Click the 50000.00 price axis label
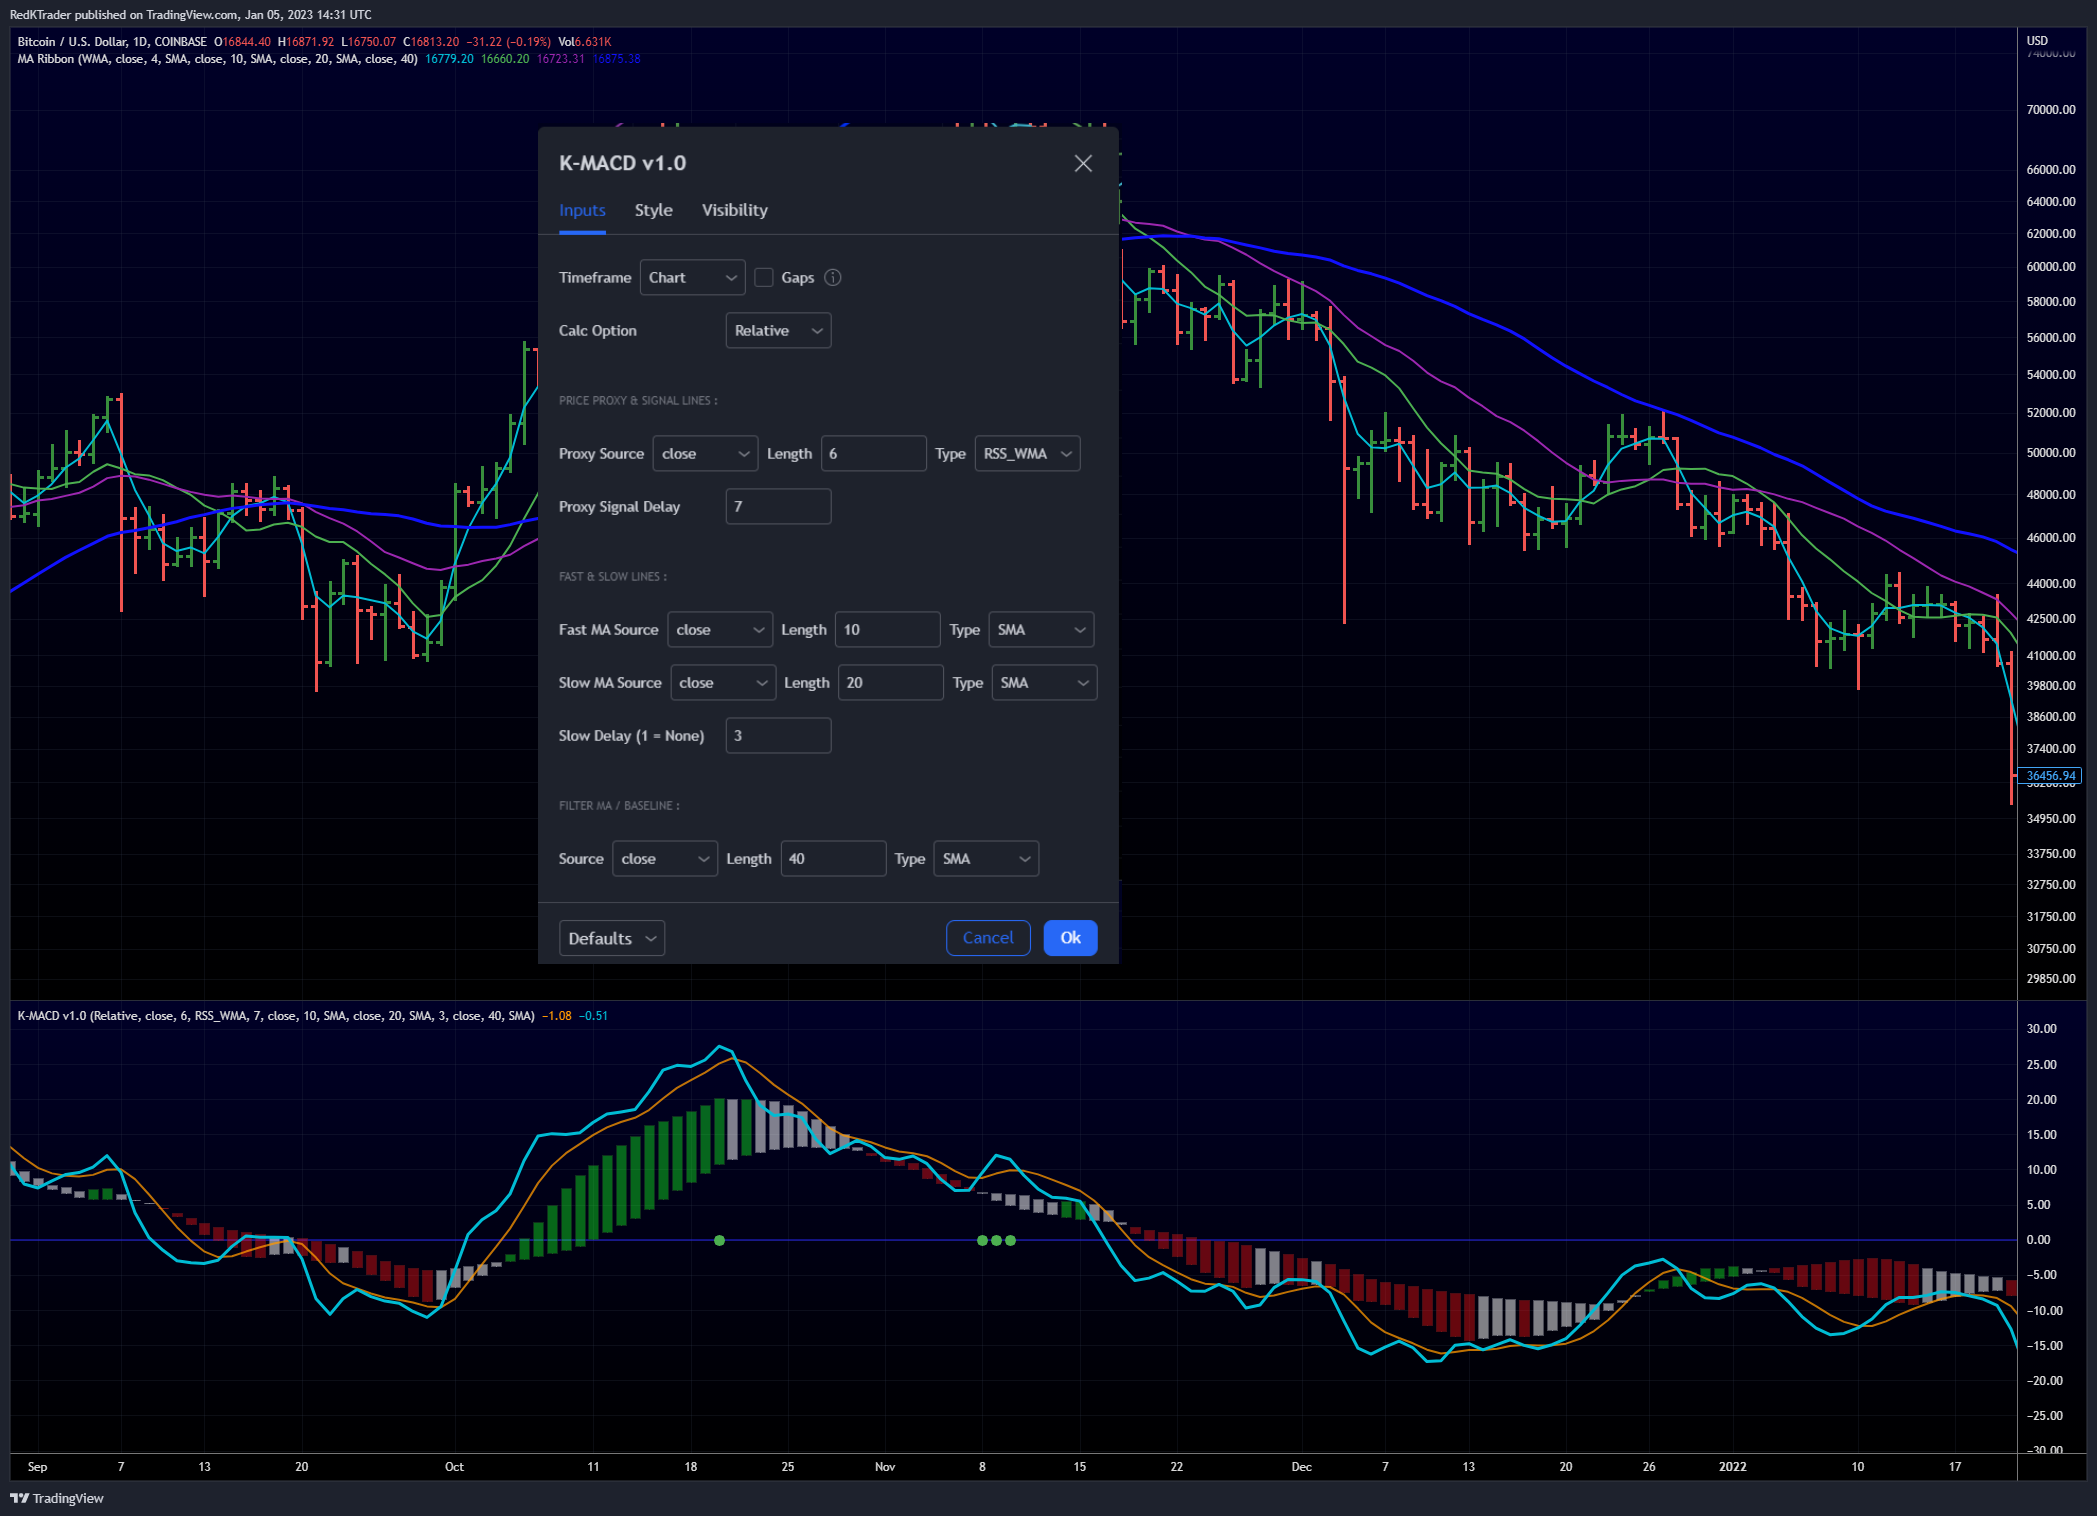 pos(2051,452)
